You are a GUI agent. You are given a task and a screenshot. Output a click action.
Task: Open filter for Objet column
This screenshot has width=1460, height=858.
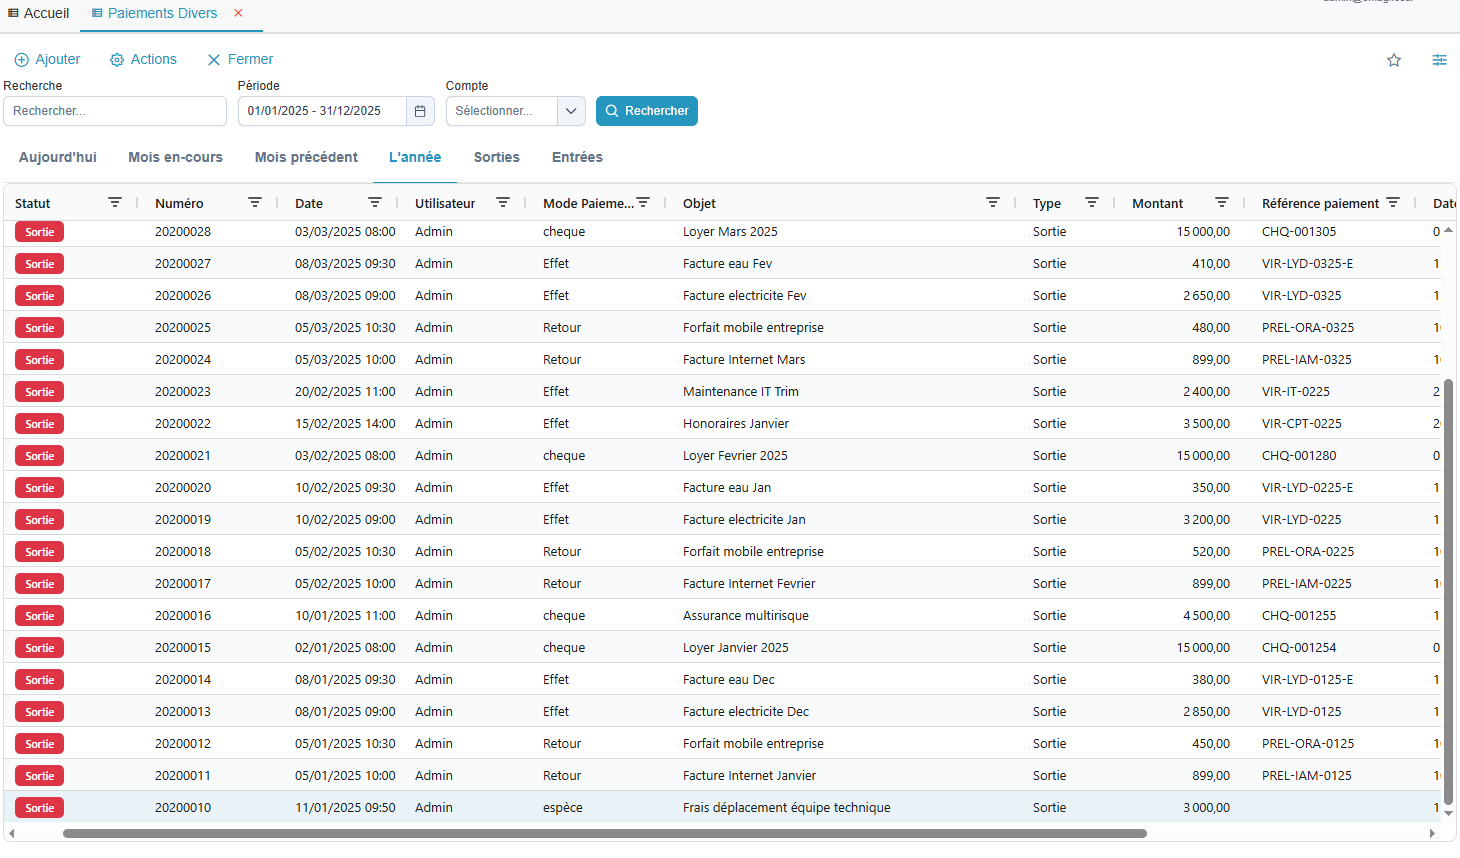993,203
